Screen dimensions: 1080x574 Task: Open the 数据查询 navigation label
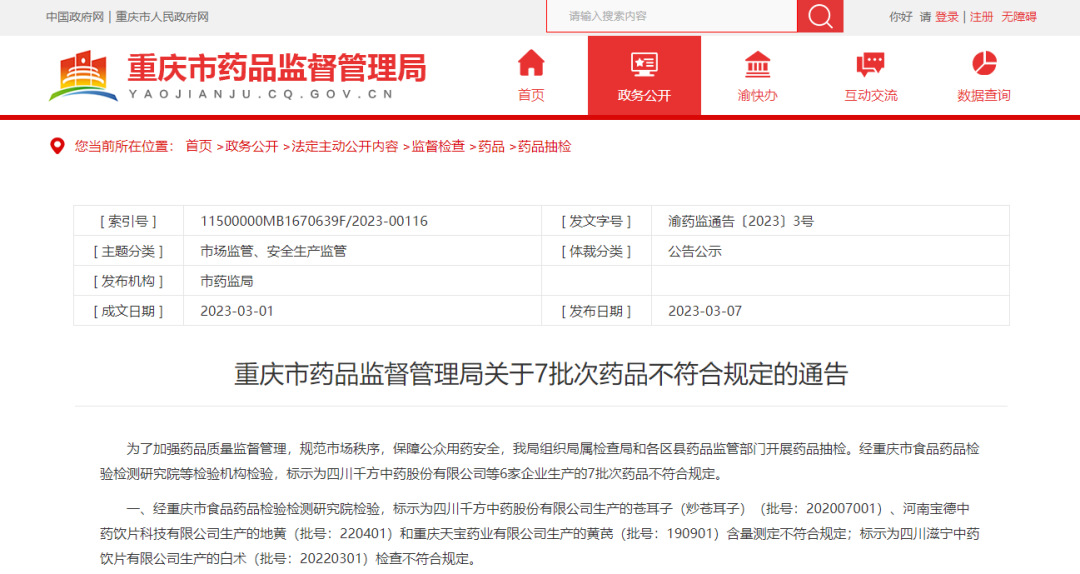984,95
